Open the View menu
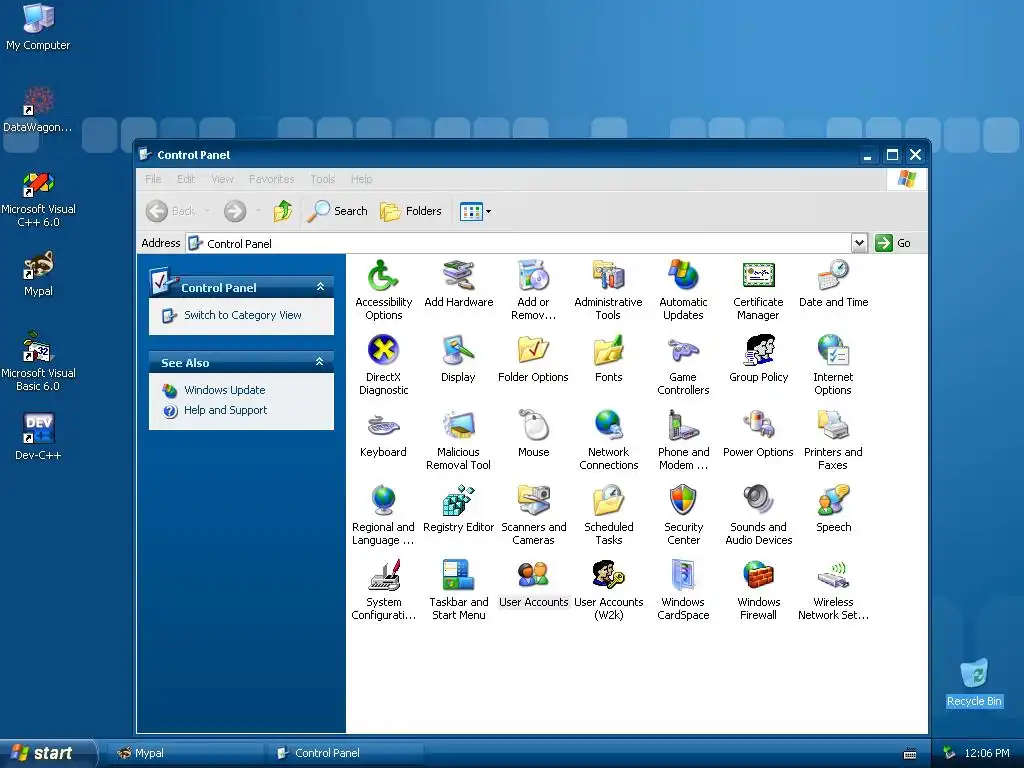The width and height of the screenshot is (1024, 768). point(222,179)
